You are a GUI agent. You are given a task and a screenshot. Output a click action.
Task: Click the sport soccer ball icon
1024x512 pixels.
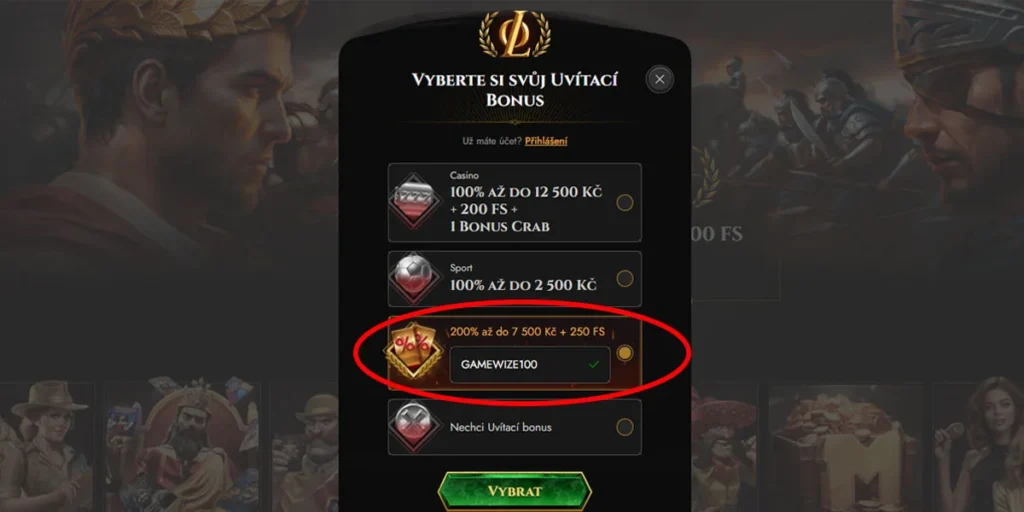click(x=414, y=279)
